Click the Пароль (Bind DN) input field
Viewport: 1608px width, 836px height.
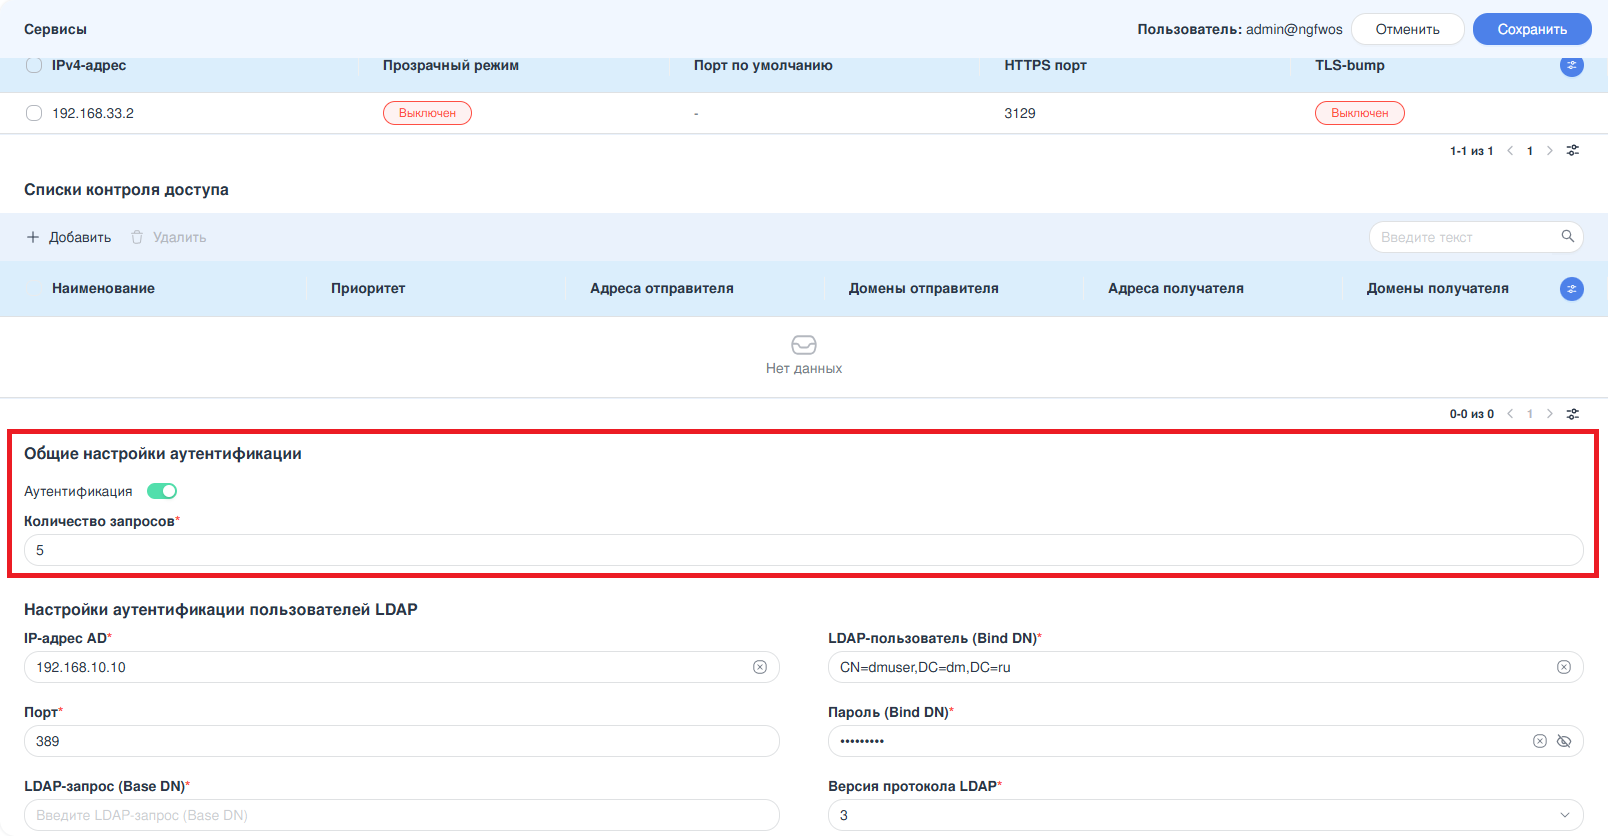click(x=1205, y=741)
